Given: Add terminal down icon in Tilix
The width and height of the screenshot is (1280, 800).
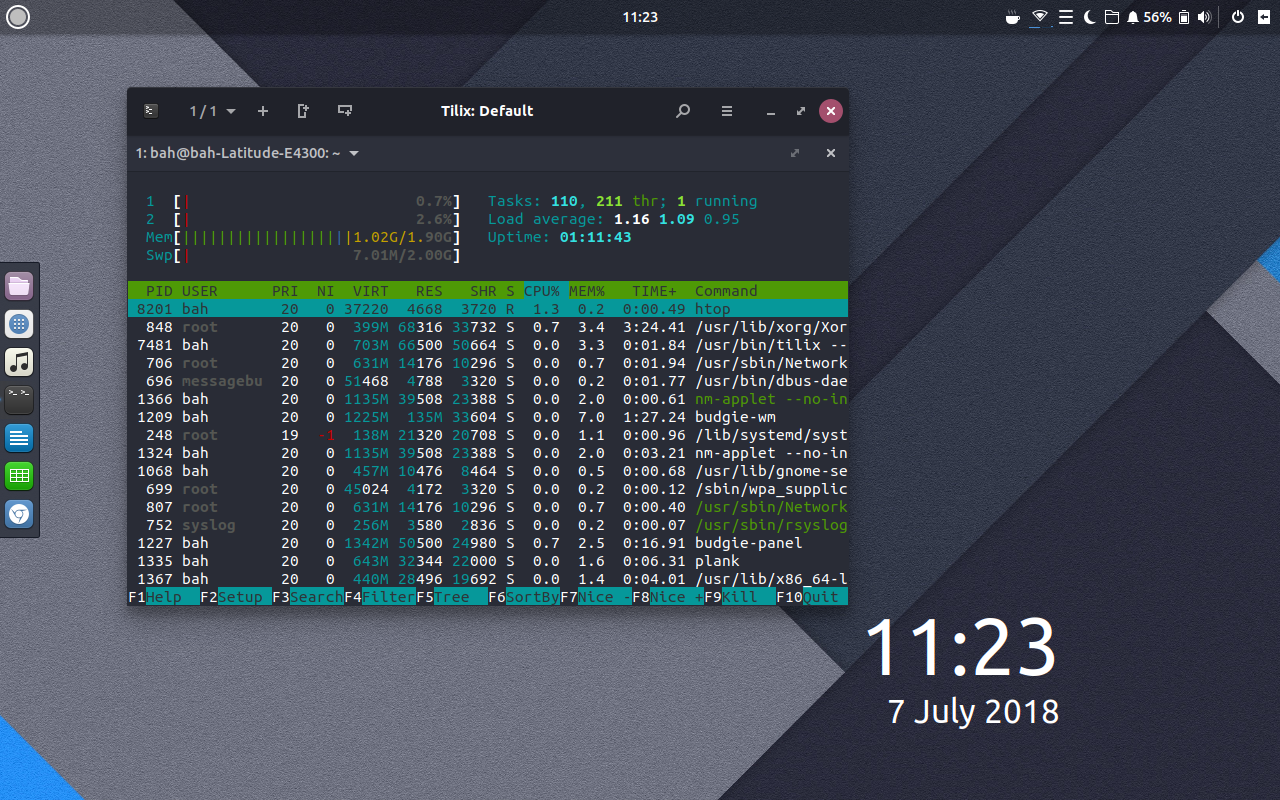Looking at the screenshot, I should click(345, 111).
